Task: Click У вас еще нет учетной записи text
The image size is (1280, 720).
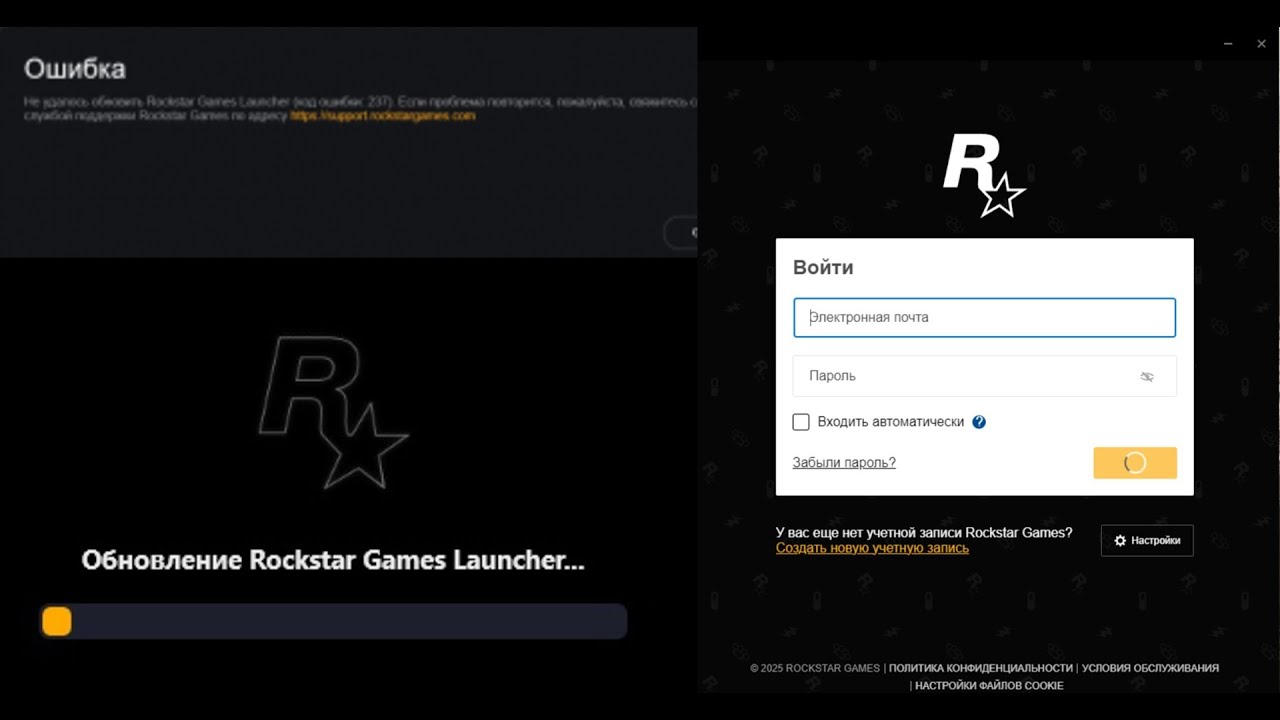Action: click(924, 533)
